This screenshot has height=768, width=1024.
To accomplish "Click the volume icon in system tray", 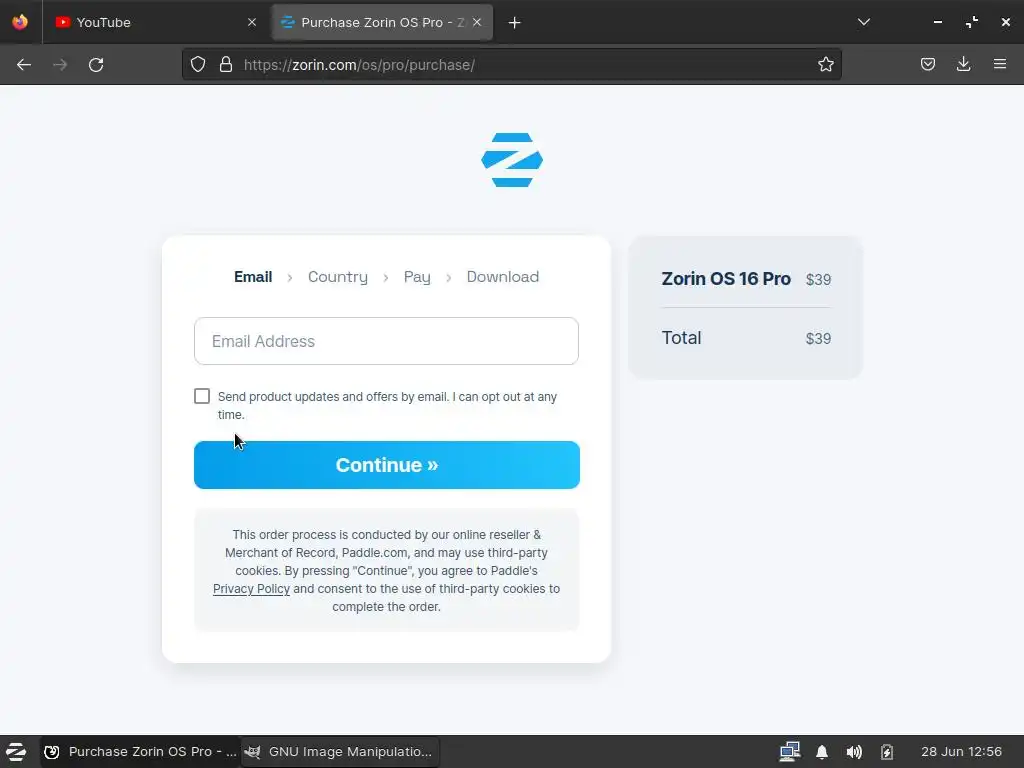I will (x=854, y=752).
